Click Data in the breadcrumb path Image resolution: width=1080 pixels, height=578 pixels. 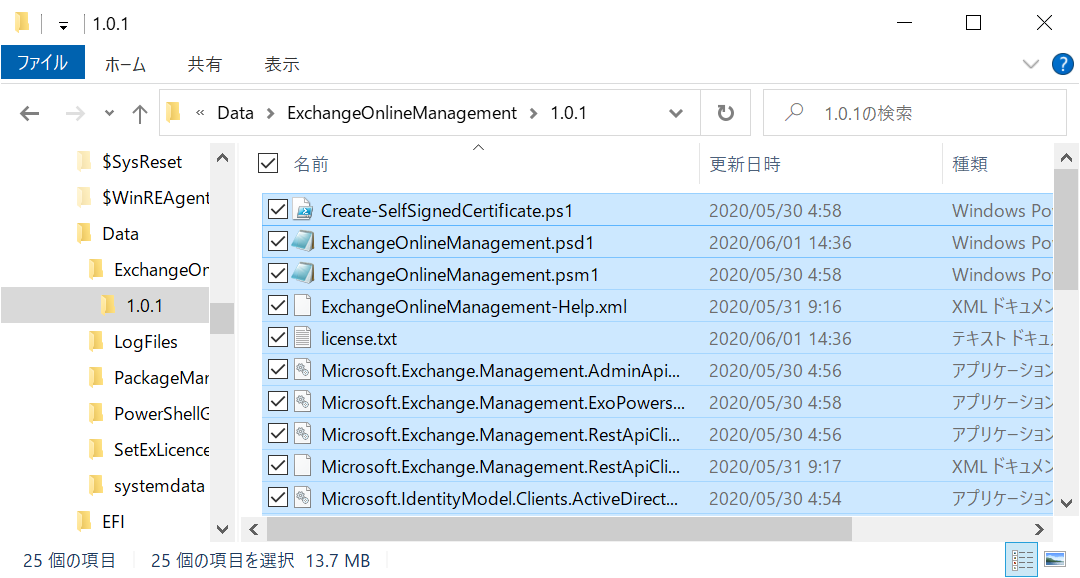pyautogui.click(x=236, y=113)
